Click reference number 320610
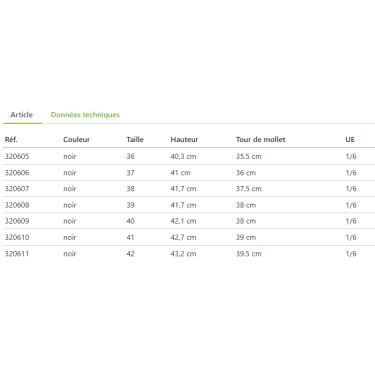Viewport: 375px width, 375px height. [x=17, y=237]
